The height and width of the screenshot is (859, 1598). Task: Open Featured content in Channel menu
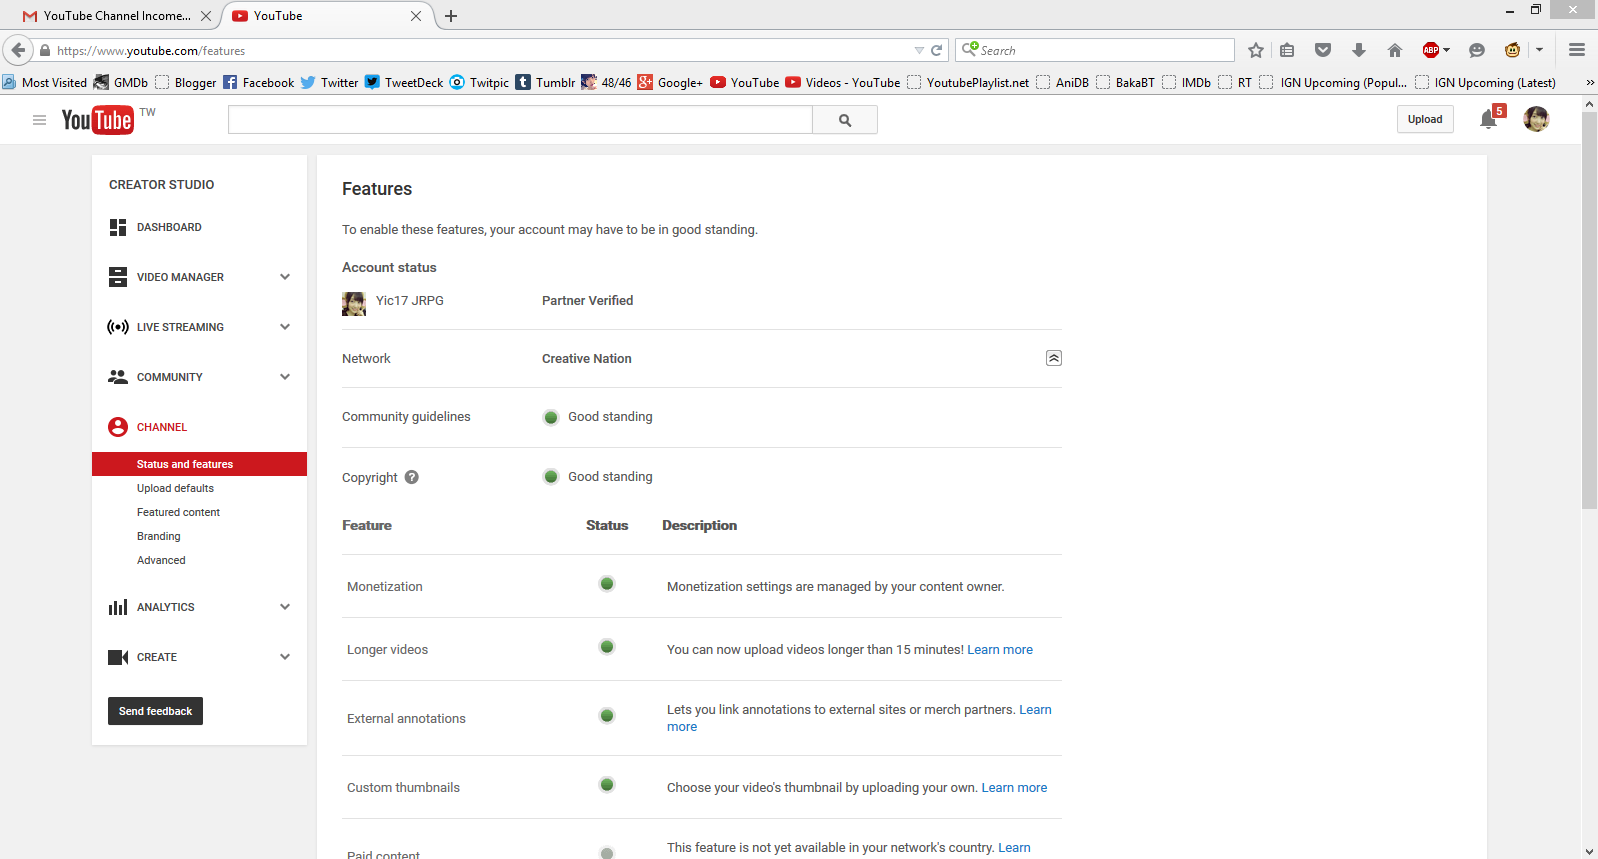[x=178, y=512]
